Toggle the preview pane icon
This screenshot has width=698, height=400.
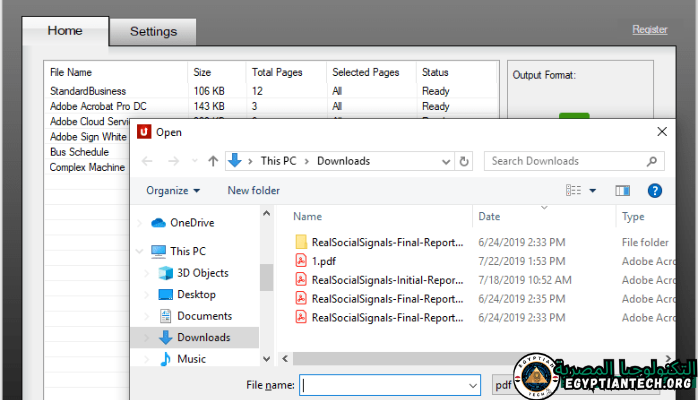[x=622, y=190]
